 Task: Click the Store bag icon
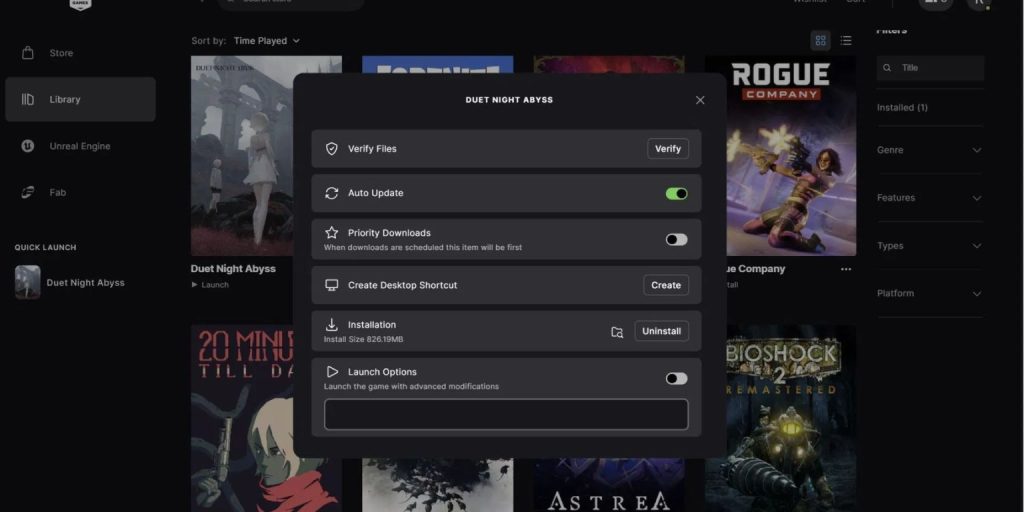tap(28, 53)
